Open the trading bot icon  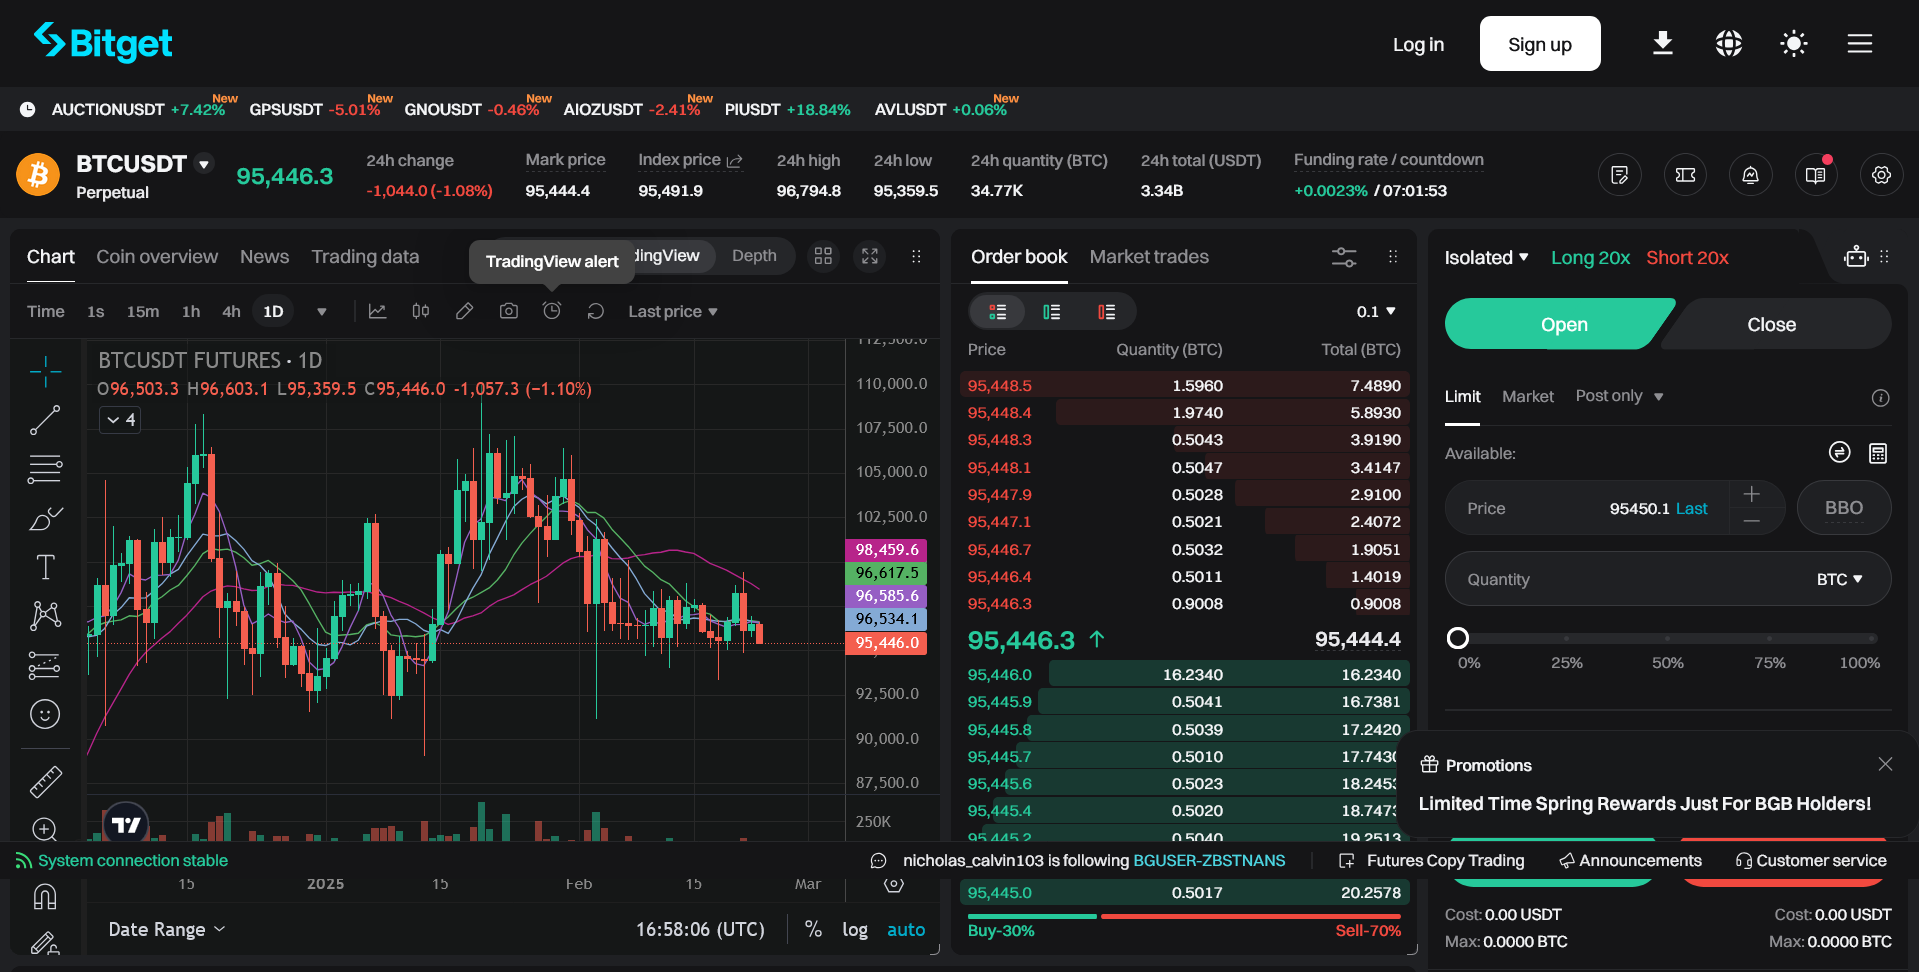(x=1856, y=257)
